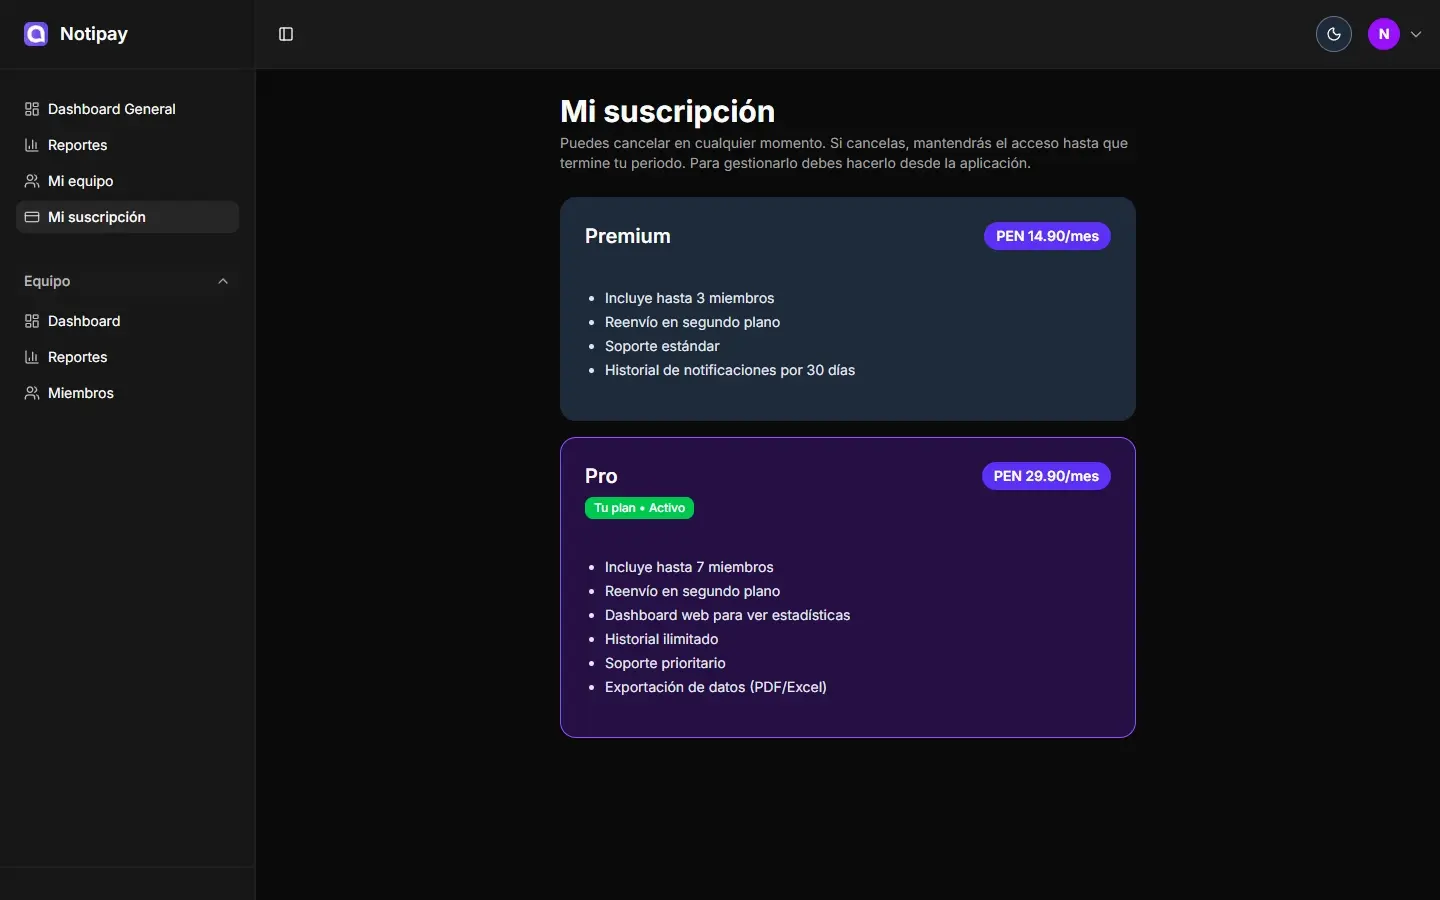Click the Reportes bar chart icon
The image size is (1440, 900).
coord(32,145)
